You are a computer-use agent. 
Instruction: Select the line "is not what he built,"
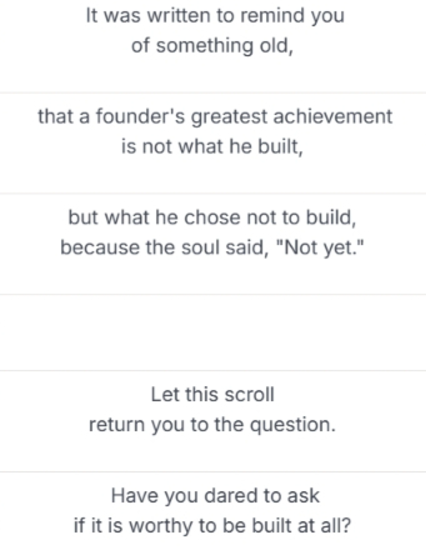(212, 147)
